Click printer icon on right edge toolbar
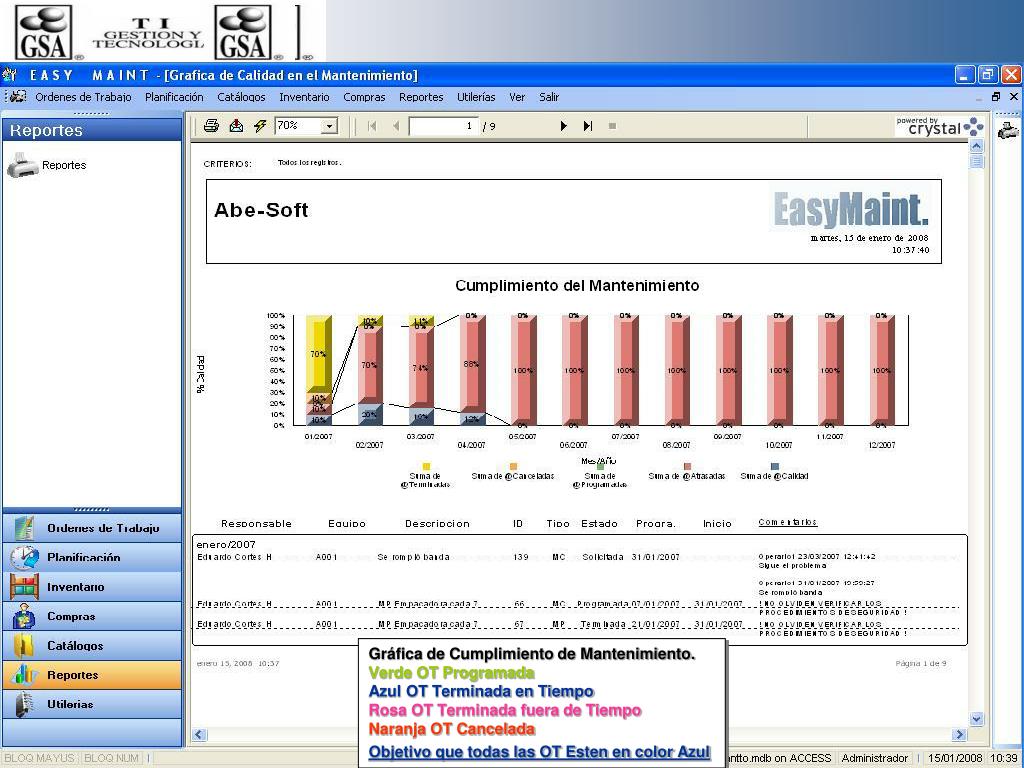The width and height of the screenshot is (1024, 768). click(x=1008, y=131)
